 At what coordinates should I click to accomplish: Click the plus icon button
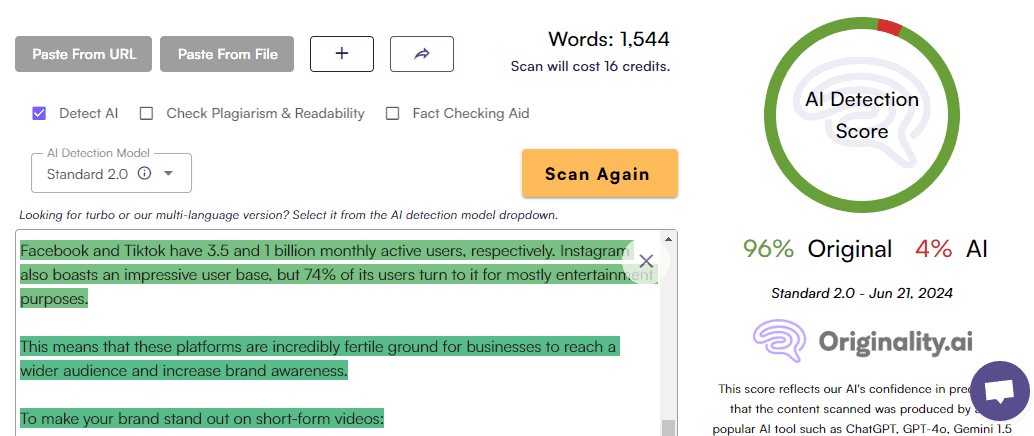[x=342, y=54]
